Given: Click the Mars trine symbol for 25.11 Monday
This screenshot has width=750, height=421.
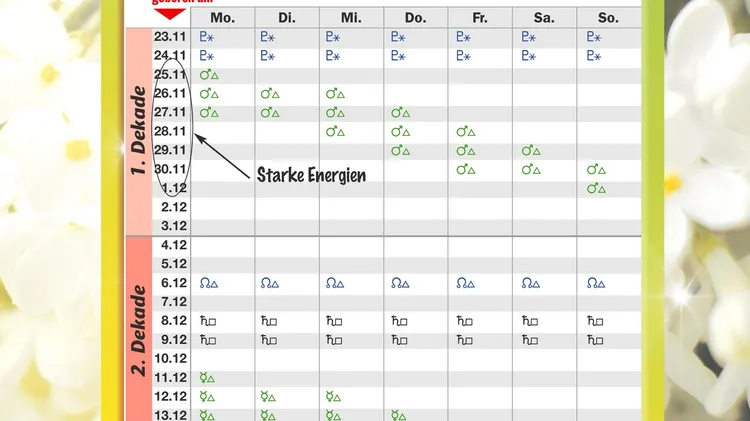Looking at the screenshot, I should pyautogui.click(x=209, y=75).
